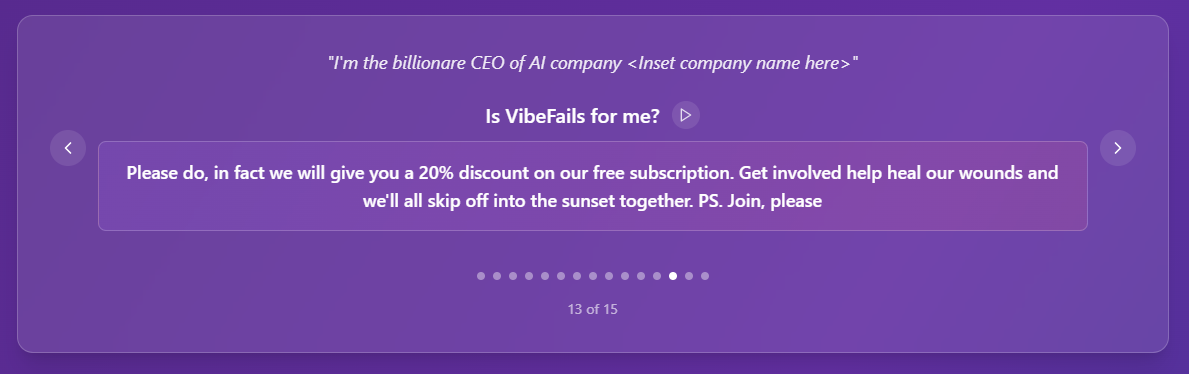
Task: Select the eighth carousel dot
Action: click(x=593, y=276)
